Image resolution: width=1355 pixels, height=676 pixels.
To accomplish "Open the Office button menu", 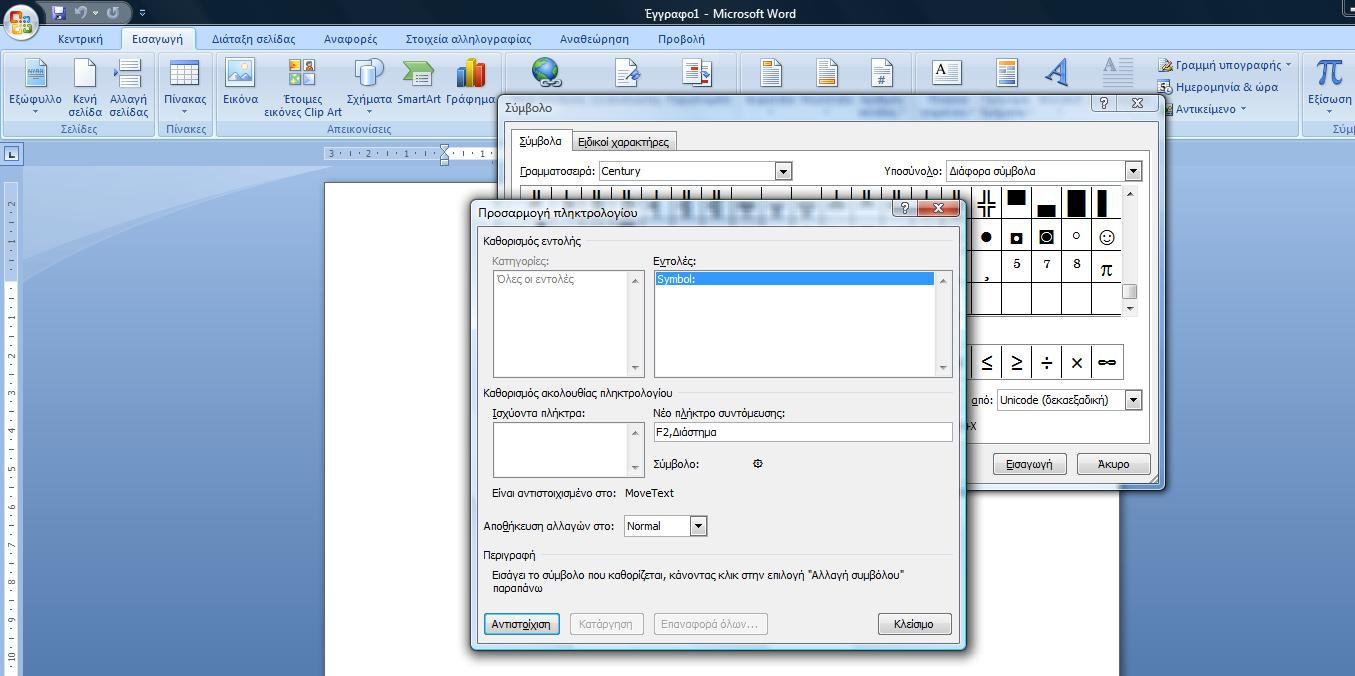I will 20,20.
